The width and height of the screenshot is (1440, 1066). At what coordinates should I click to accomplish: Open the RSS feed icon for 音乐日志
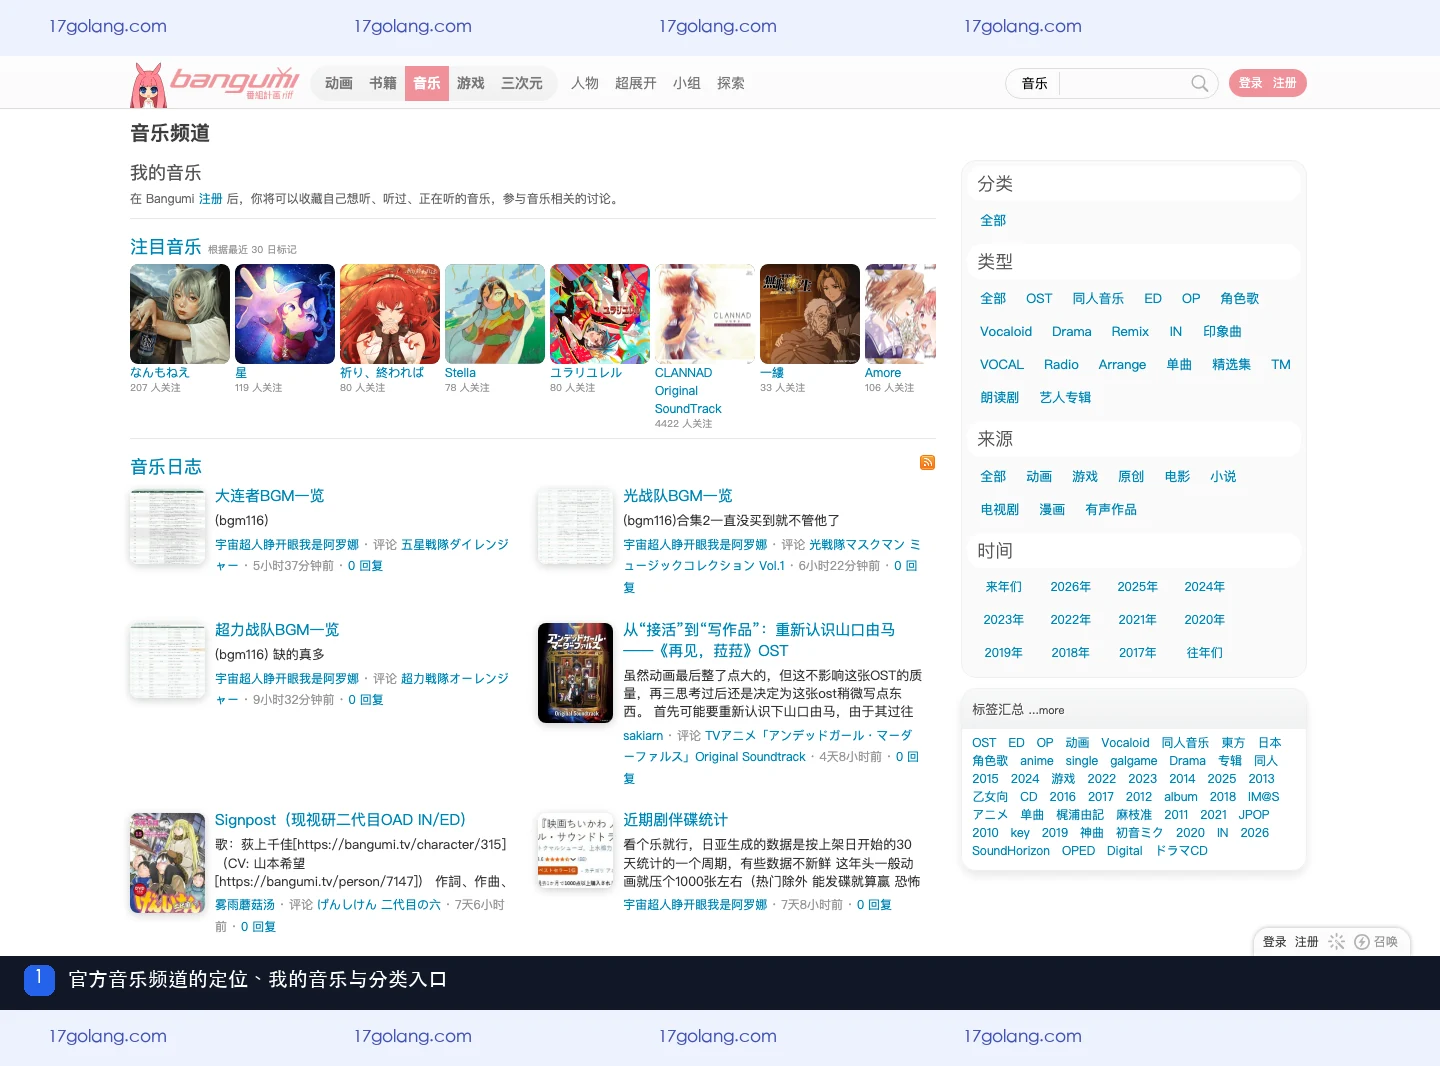(x=927, y=462)
